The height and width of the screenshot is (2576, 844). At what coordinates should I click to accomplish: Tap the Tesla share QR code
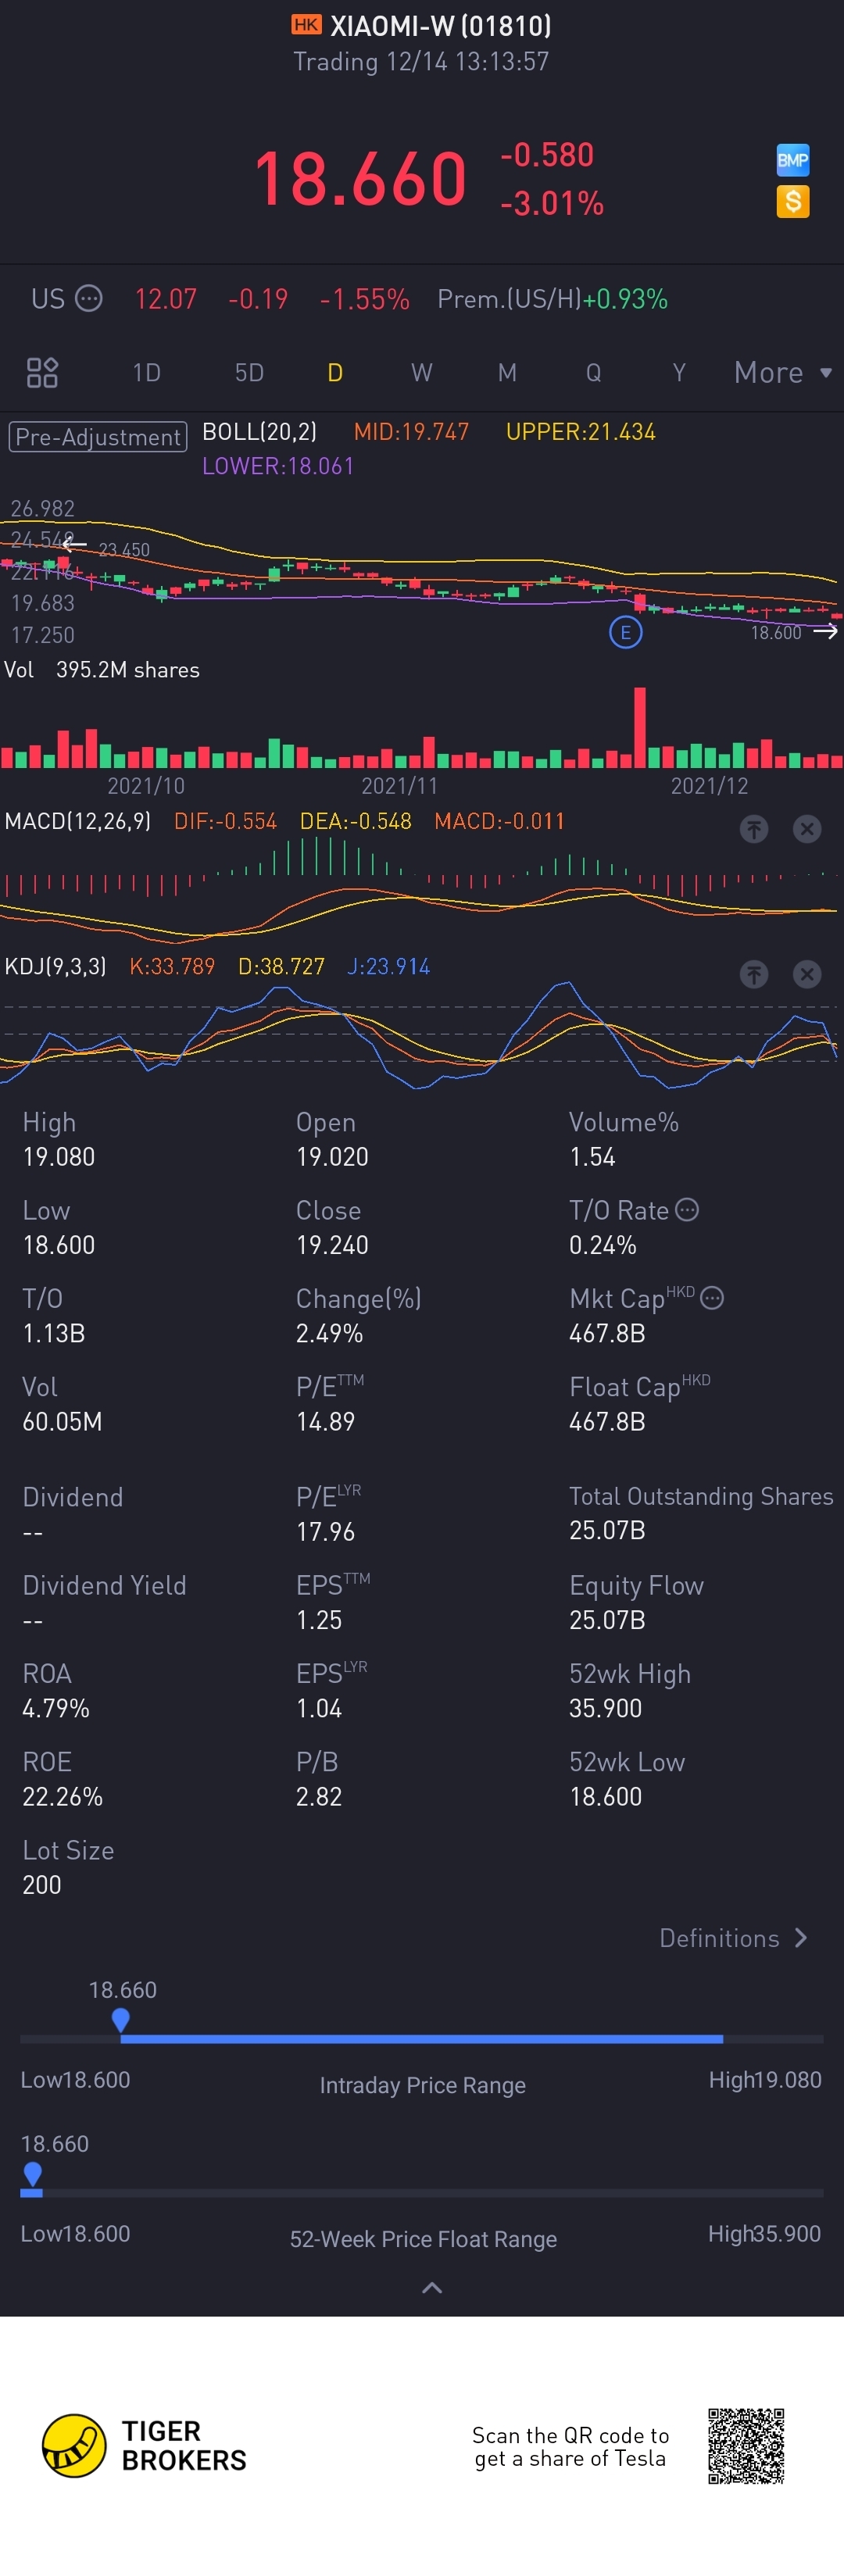(746, 2446)
